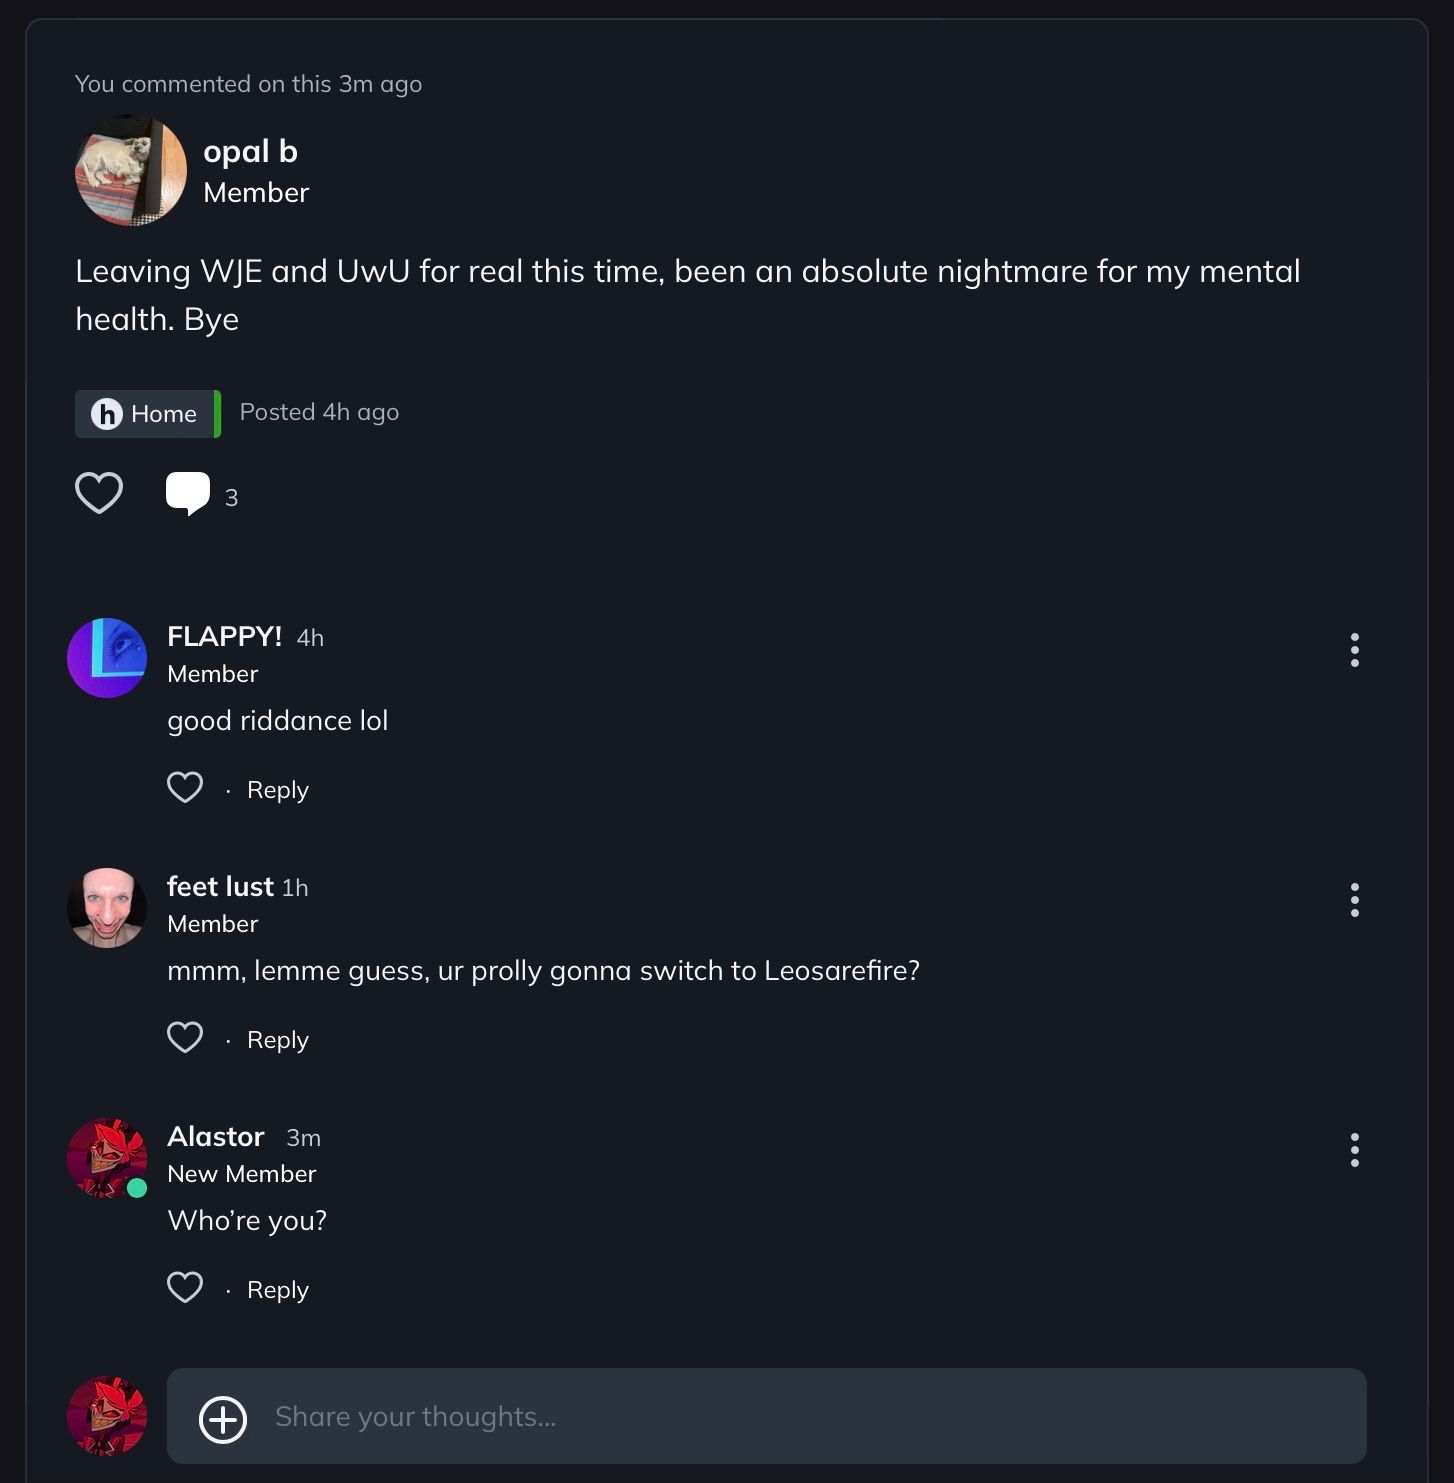Open the comments bubble icon on post
Screen dimensions: 1454x1483
click(x=188, y=493)
